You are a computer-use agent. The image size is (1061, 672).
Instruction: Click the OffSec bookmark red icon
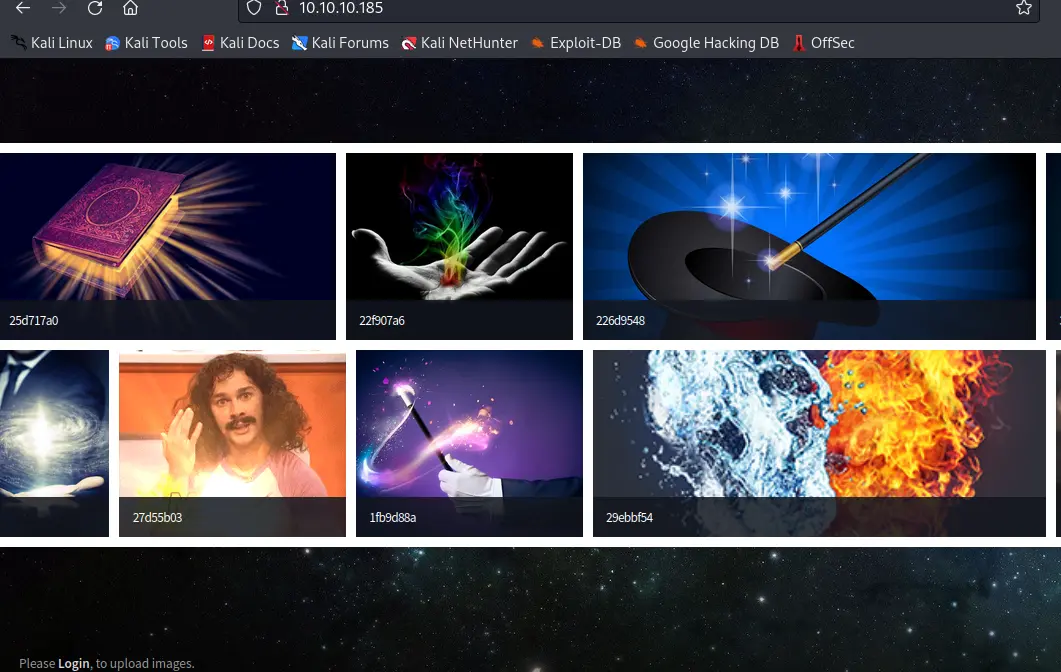[799, 43]
